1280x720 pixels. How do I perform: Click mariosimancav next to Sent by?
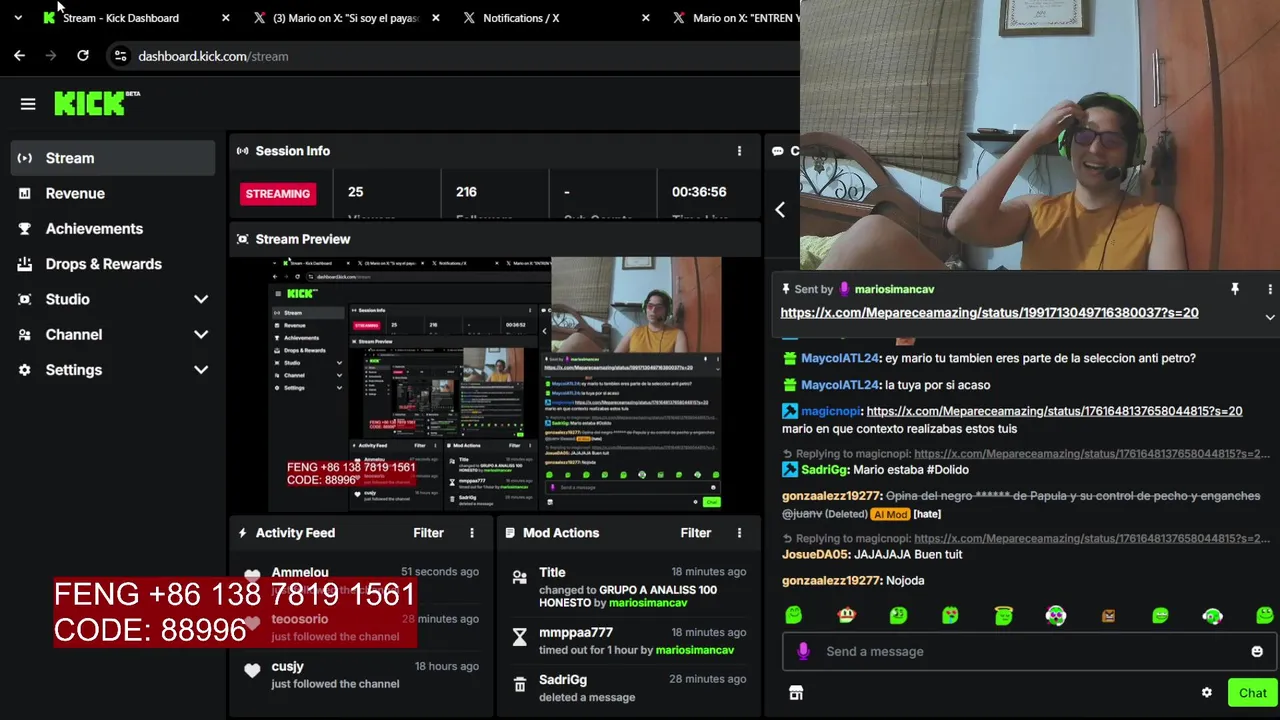[894, 289]
